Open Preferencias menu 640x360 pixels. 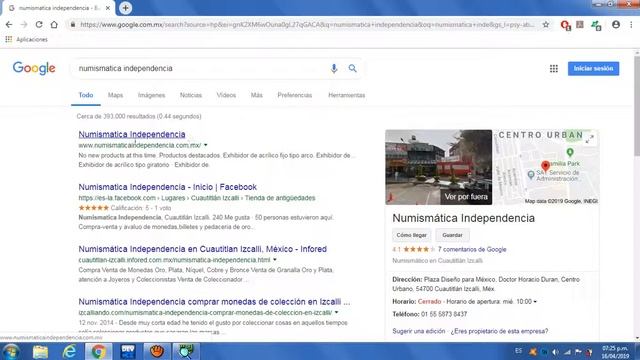tap(295, 95)
